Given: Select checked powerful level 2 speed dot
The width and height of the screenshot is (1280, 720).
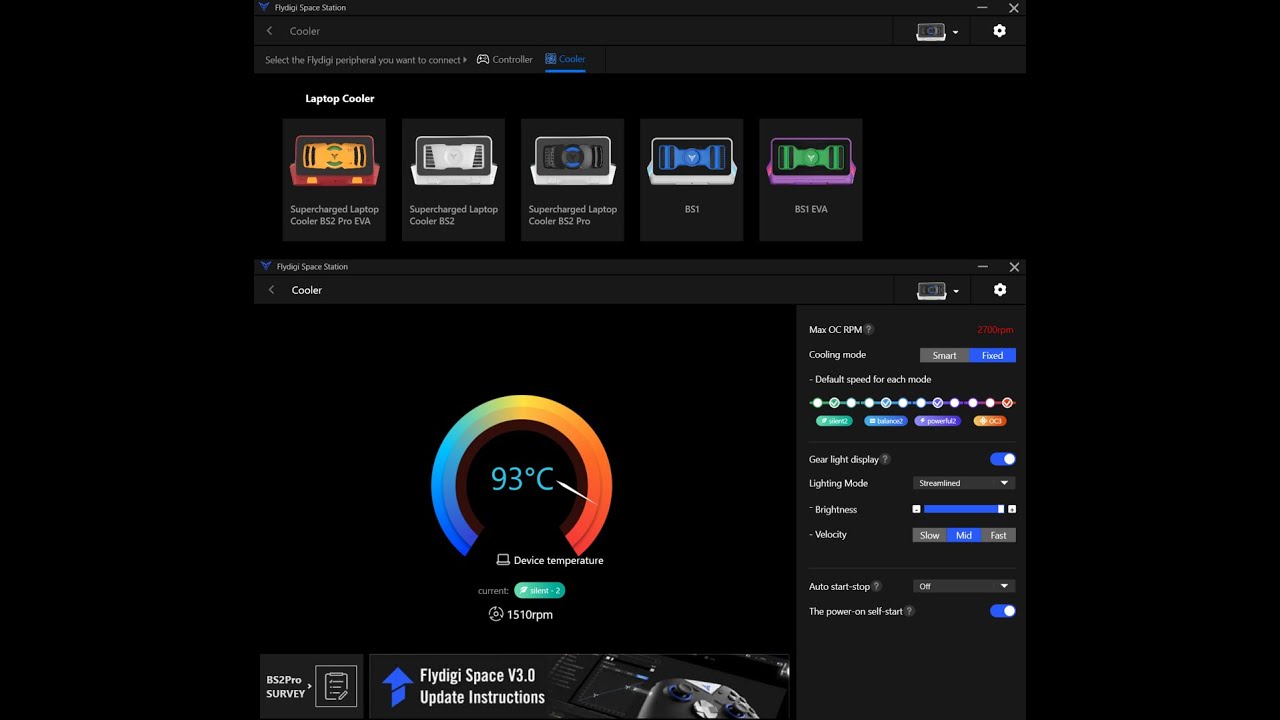Looking at the screenshot, I should [x=938, y=403].
